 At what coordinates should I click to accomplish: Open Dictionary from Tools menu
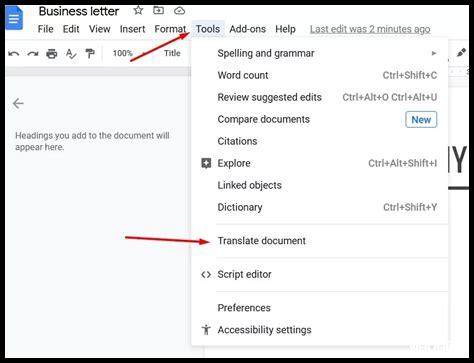320,207
